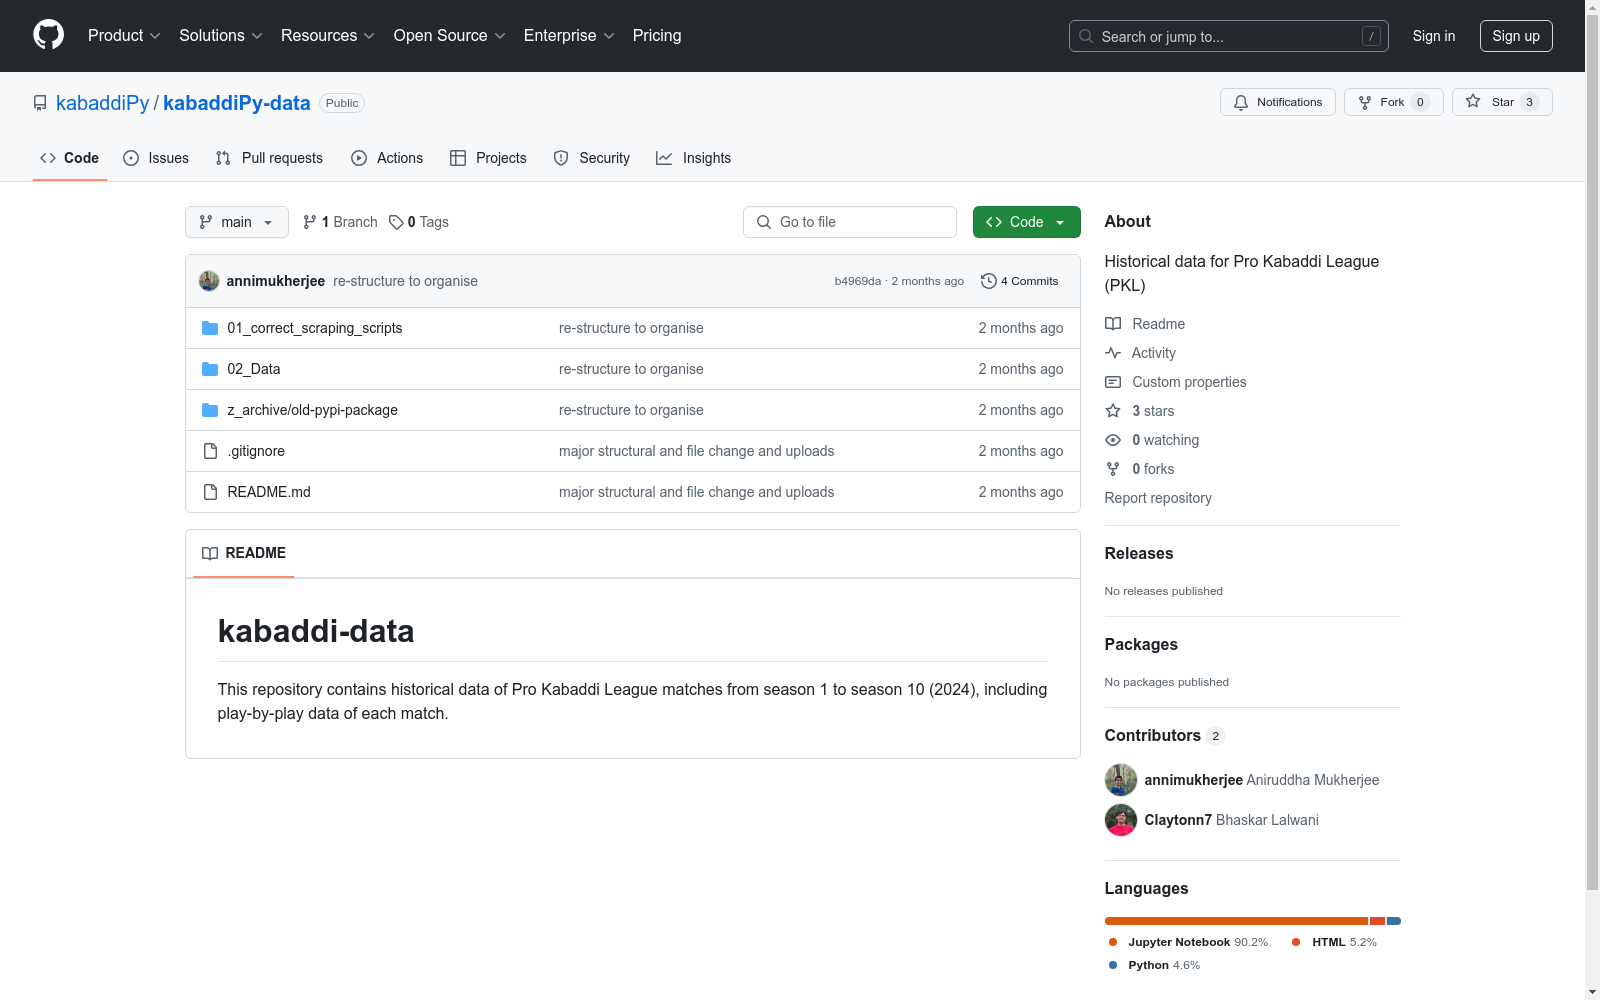Click the Releases heading link
This screenshot has height=1000, width=1600.
click(x=1139, y=554)
